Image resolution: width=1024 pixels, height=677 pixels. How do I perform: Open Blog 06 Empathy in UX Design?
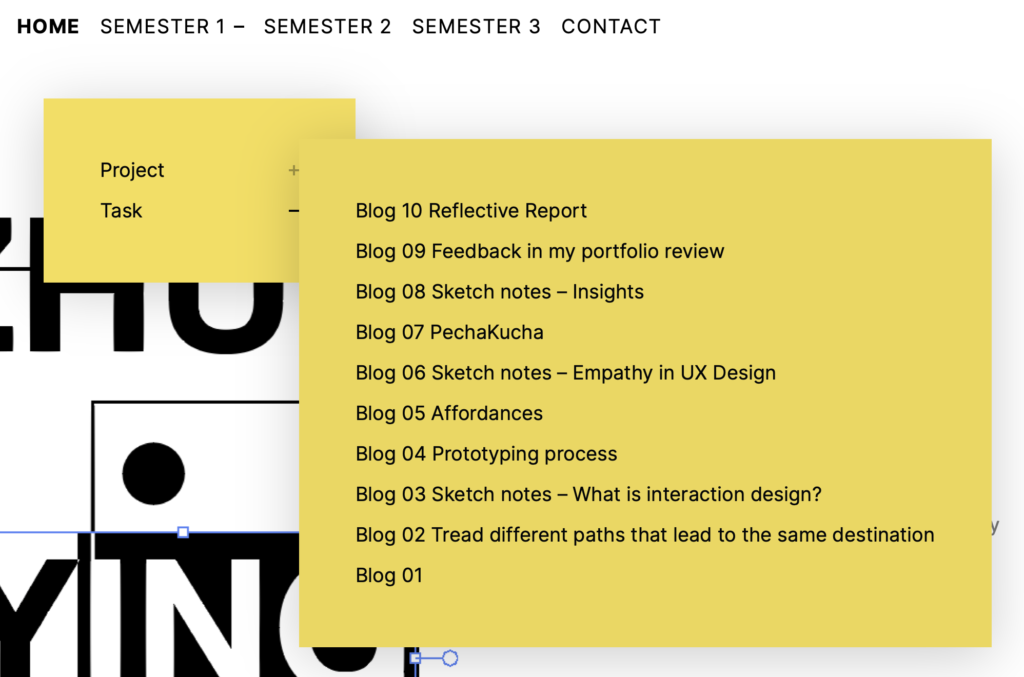(x=566, y=373)
